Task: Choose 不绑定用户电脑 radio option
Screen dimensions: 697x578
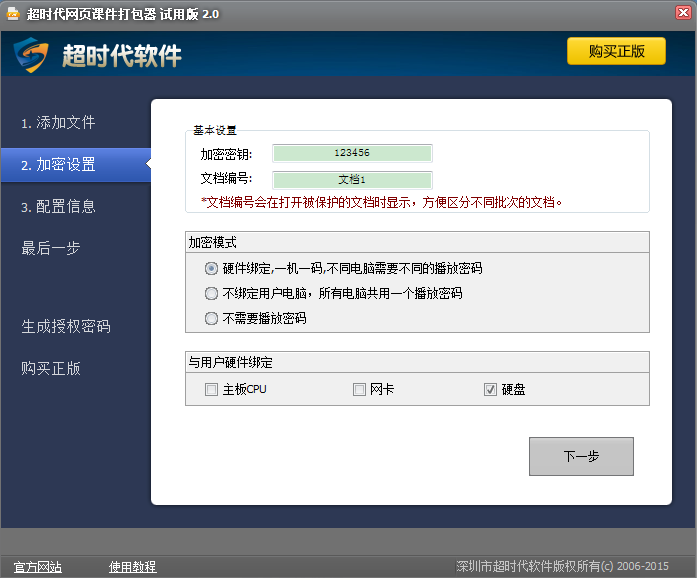Action: click(x=211, y=293)
